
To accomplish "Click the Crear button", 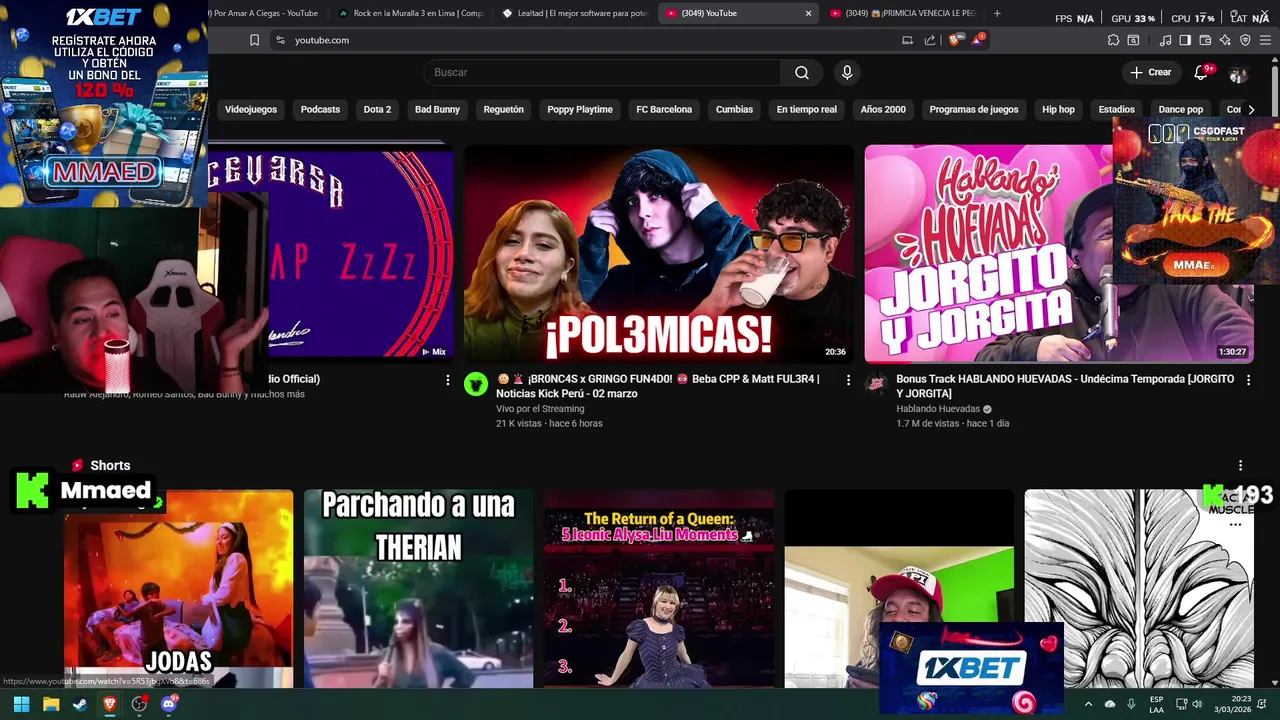I will click(x=1150, y=72).
